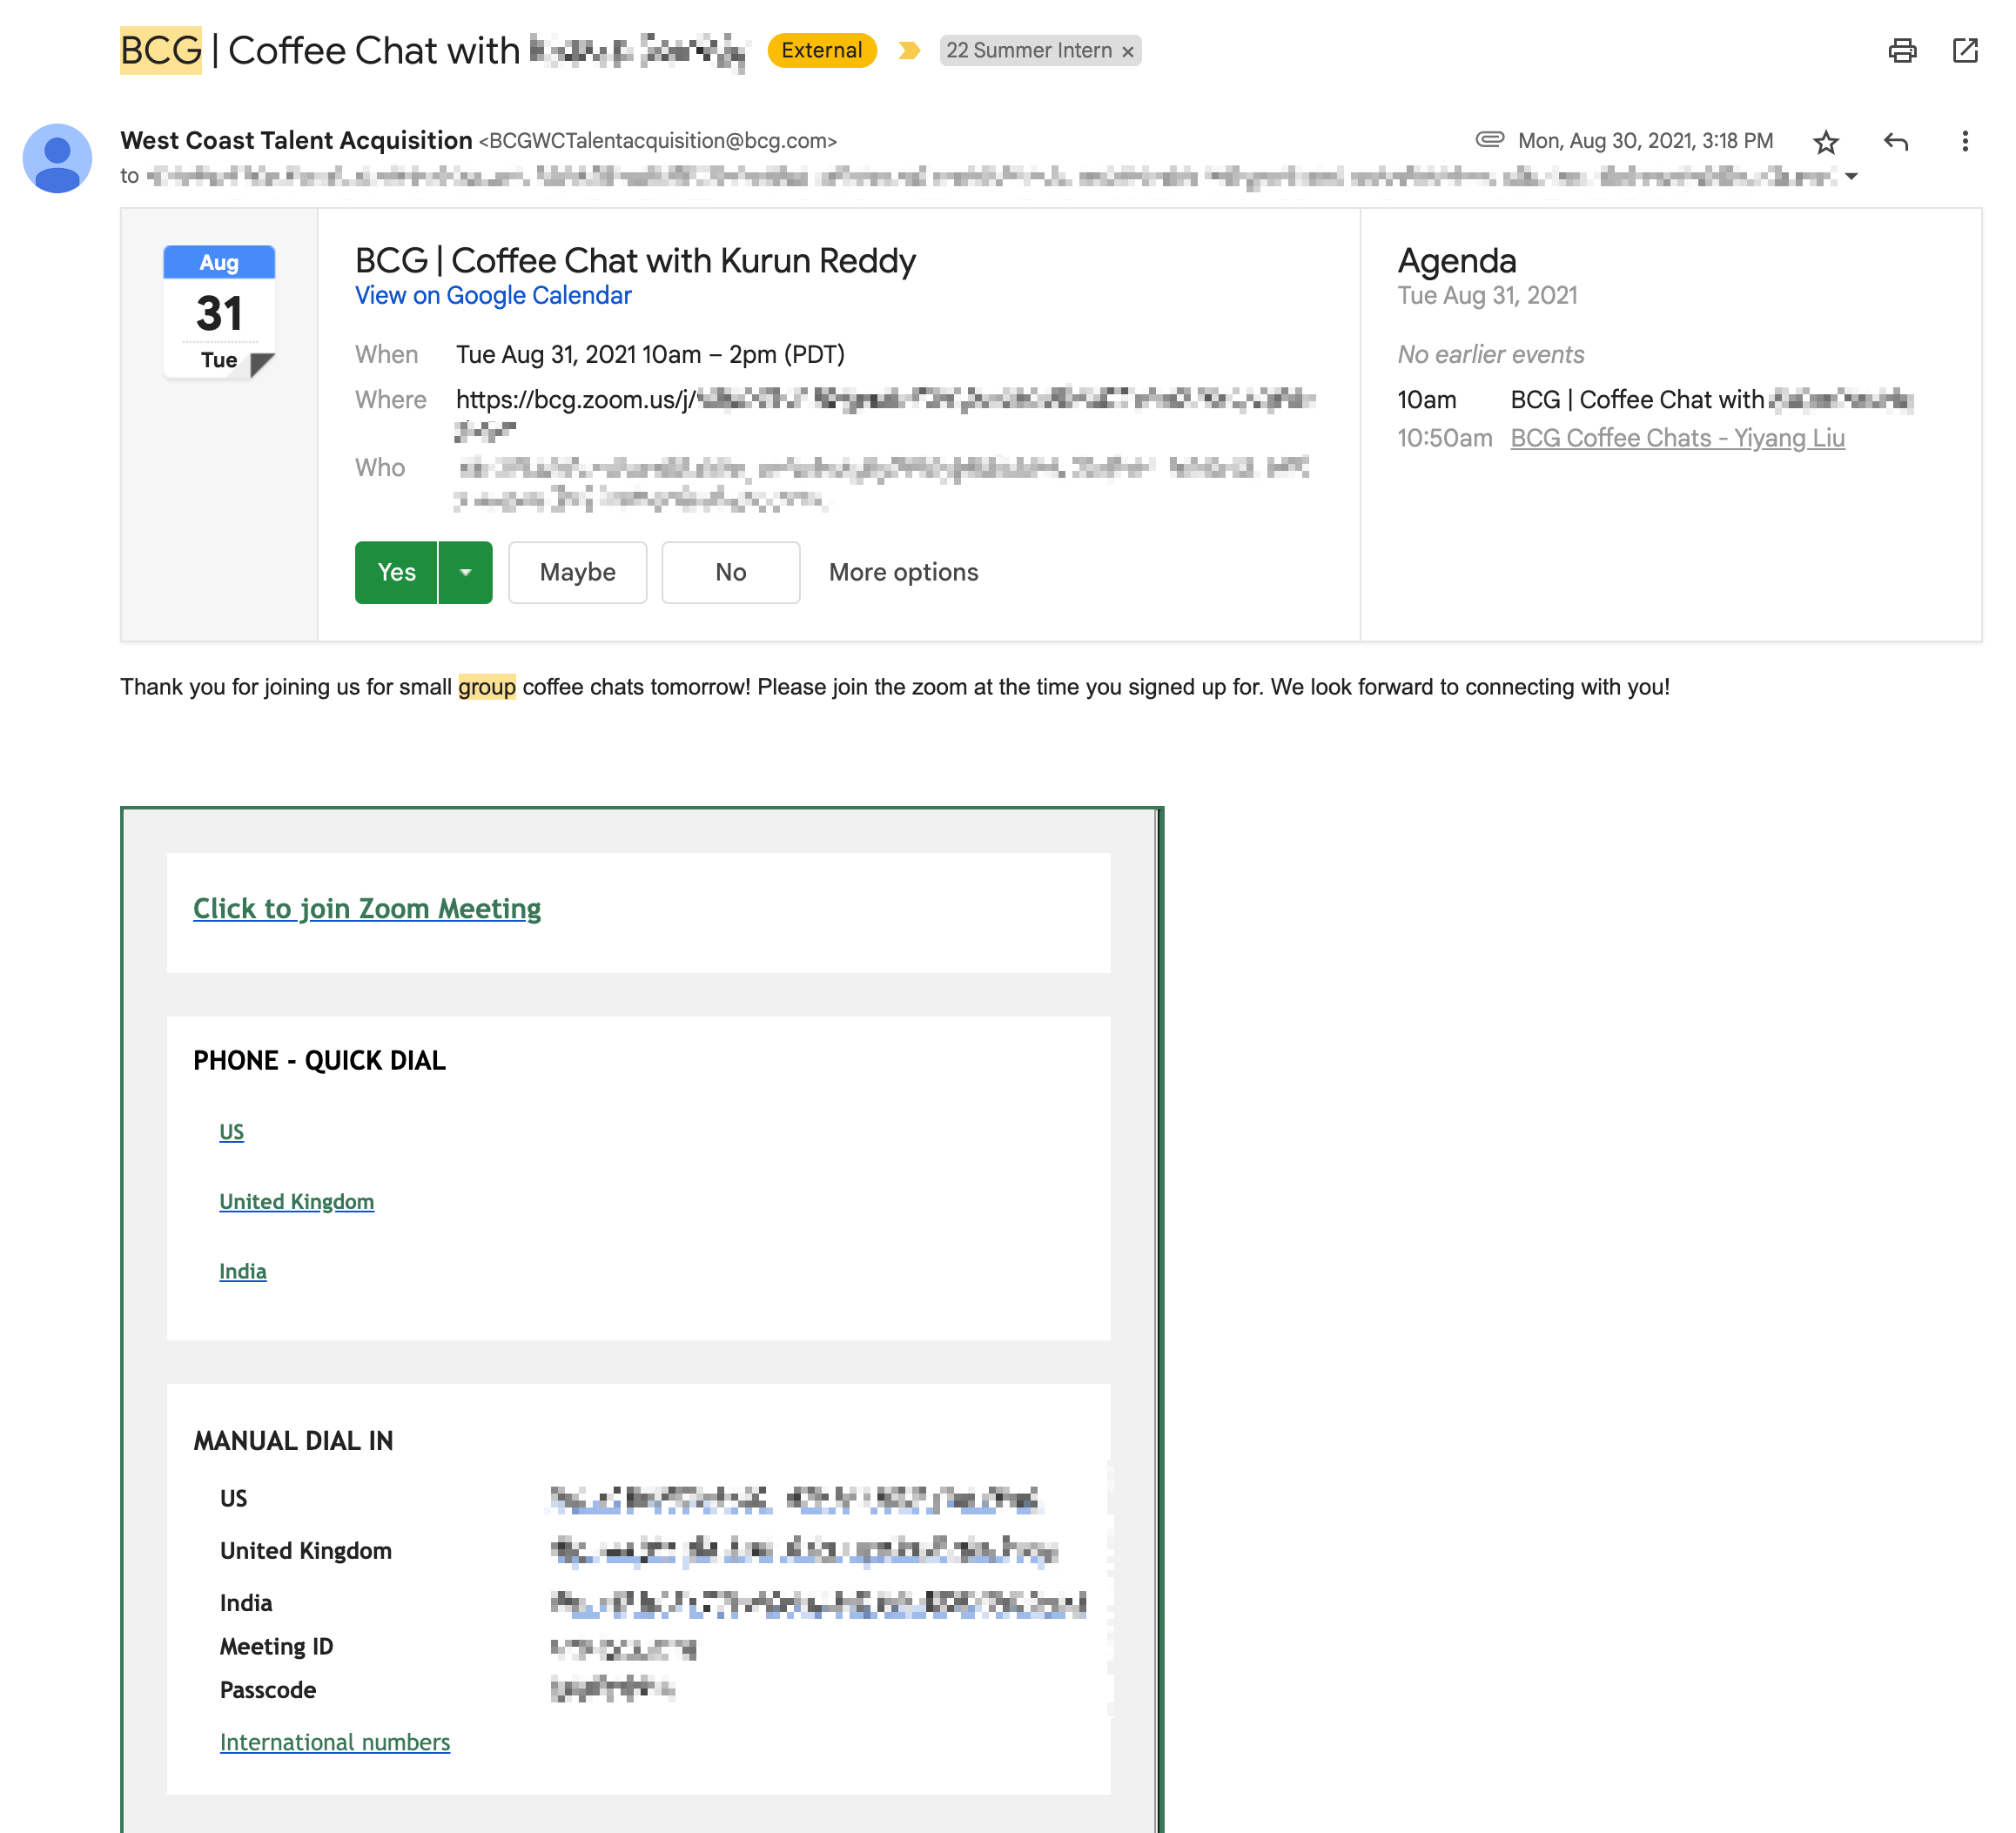Open BCG Coffee Chats - Yiyang Liu event
Image resolution: width=2016 pixels, height=1833 pixels.
[x=1677, y=438]
